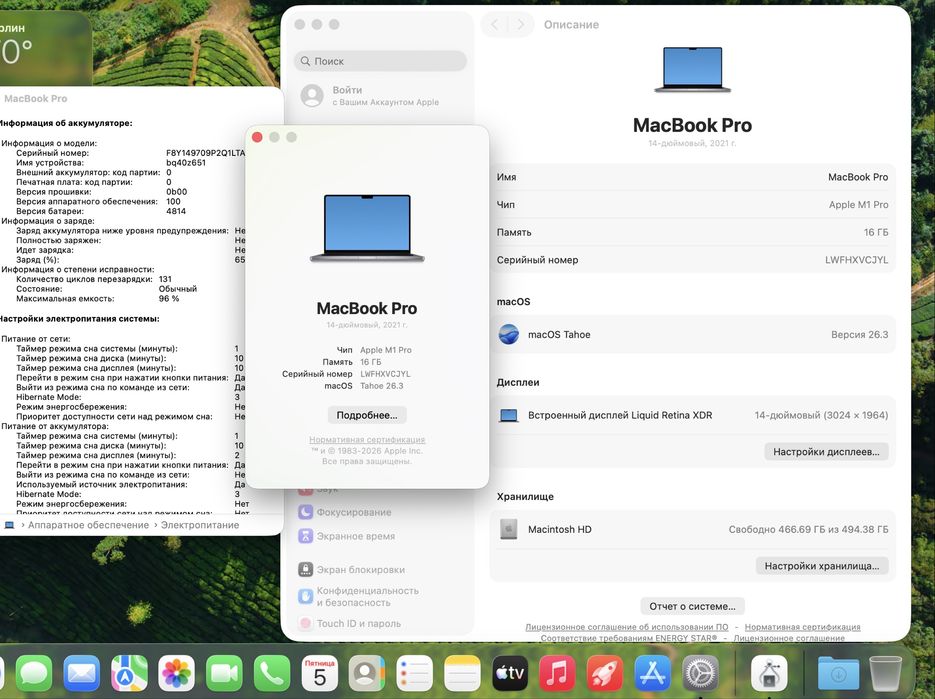Go forward with the right chevron in Settings
Viewport: 935px width, 699px height.
tap(521, 24)
